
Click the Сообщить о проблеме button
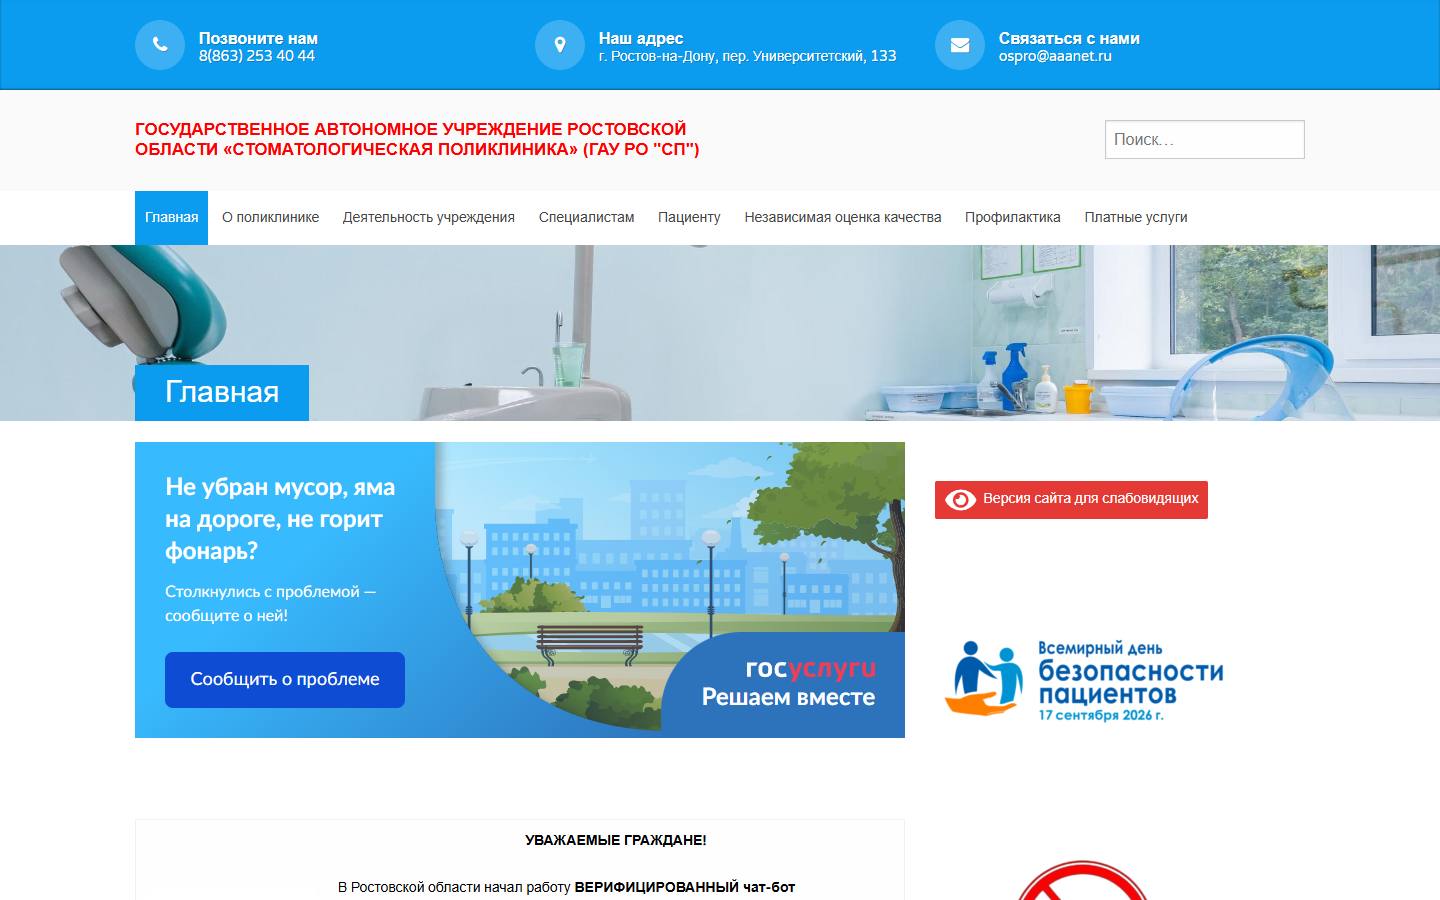coord(285,680)
